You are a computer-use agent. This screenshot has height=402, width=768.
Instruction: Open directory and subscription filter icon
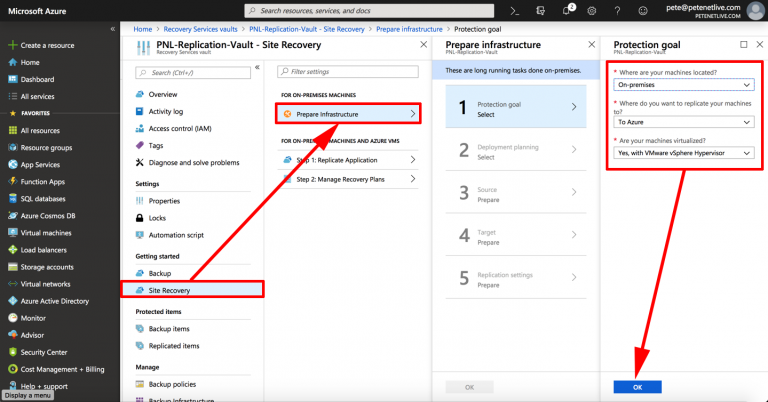pos(540,10)
